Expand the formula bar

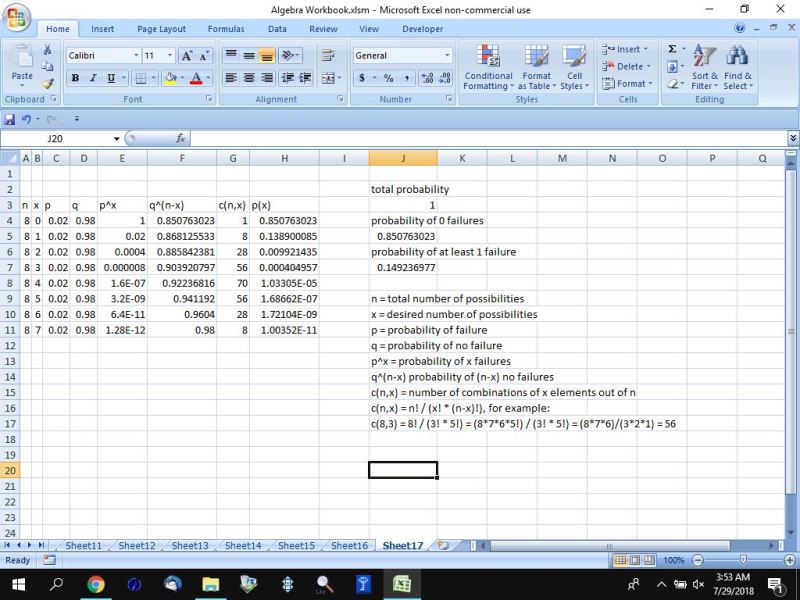793,138
